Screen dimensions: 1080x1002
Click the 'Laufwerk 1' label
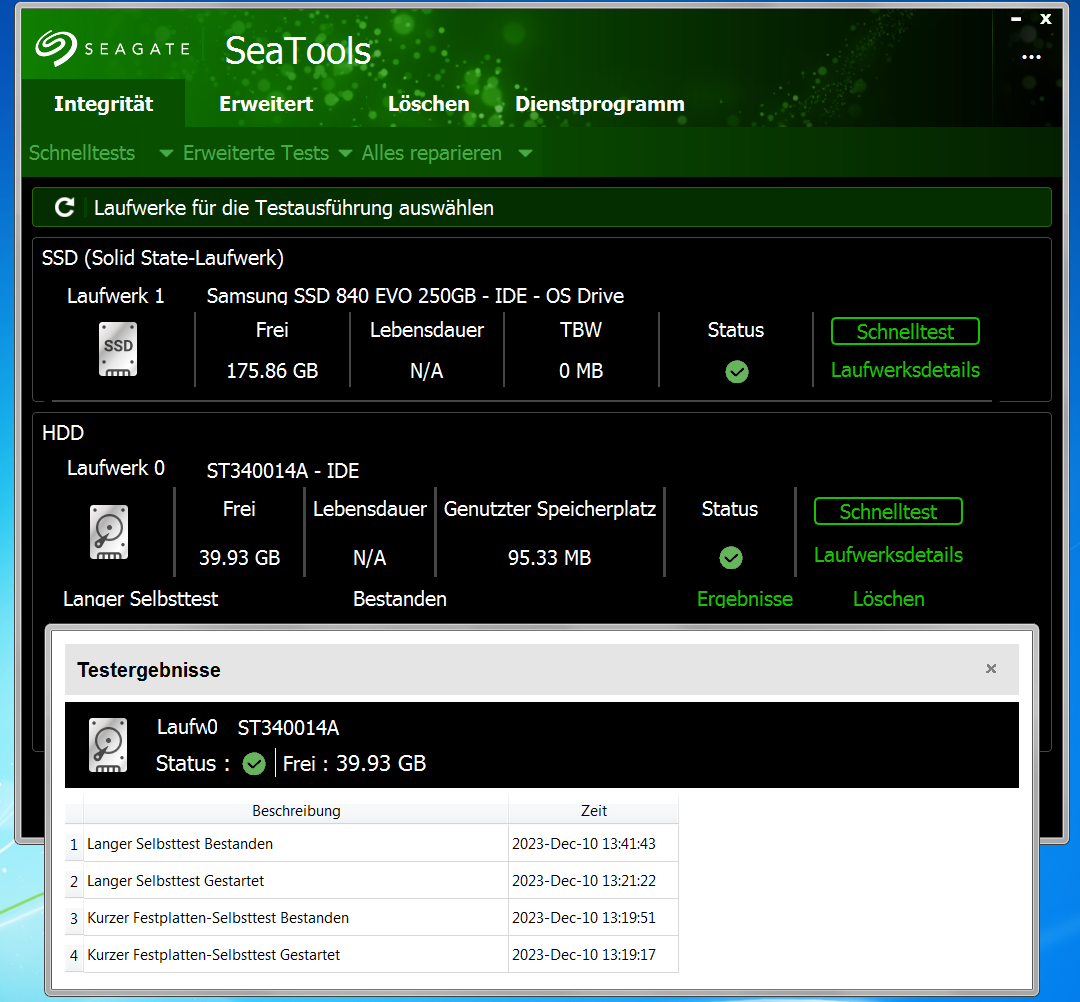(116, 295)
